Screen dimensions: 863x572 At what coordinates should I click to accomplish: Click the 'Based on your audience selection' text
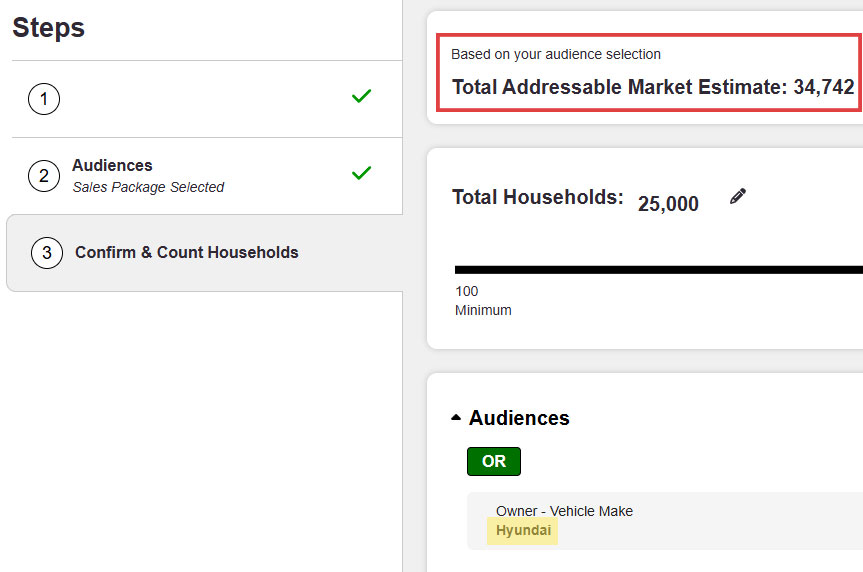tap(556, 54)
